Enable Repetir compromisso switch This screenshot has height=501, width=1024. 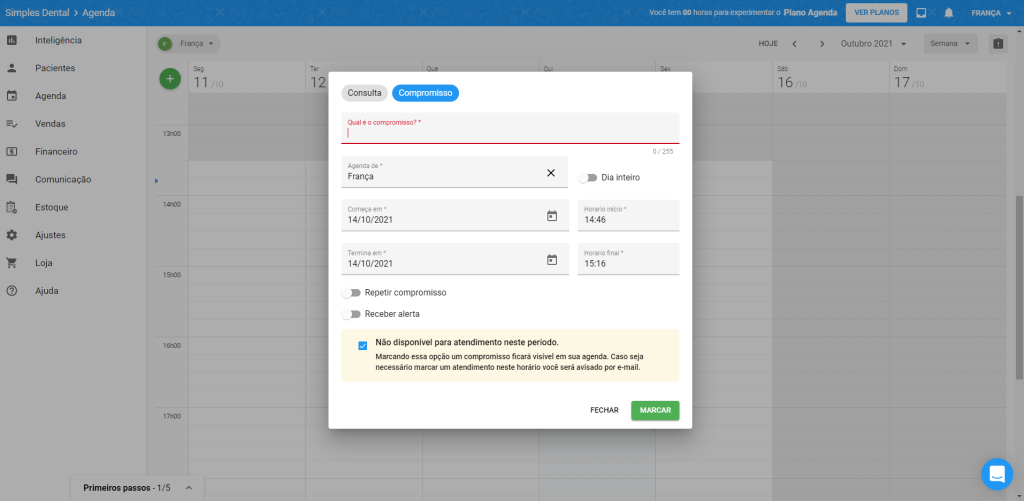pyautogui.click(x=351, y=293)
